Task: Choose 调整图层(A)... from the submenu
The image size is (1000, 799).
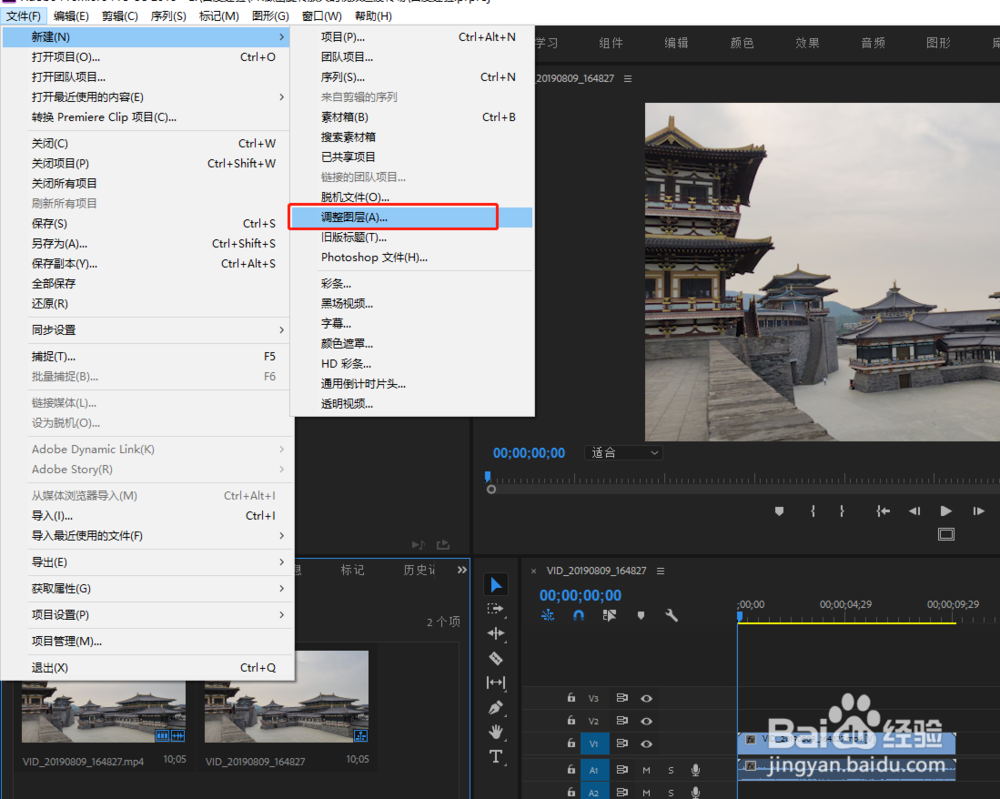Action: [411, 217]
